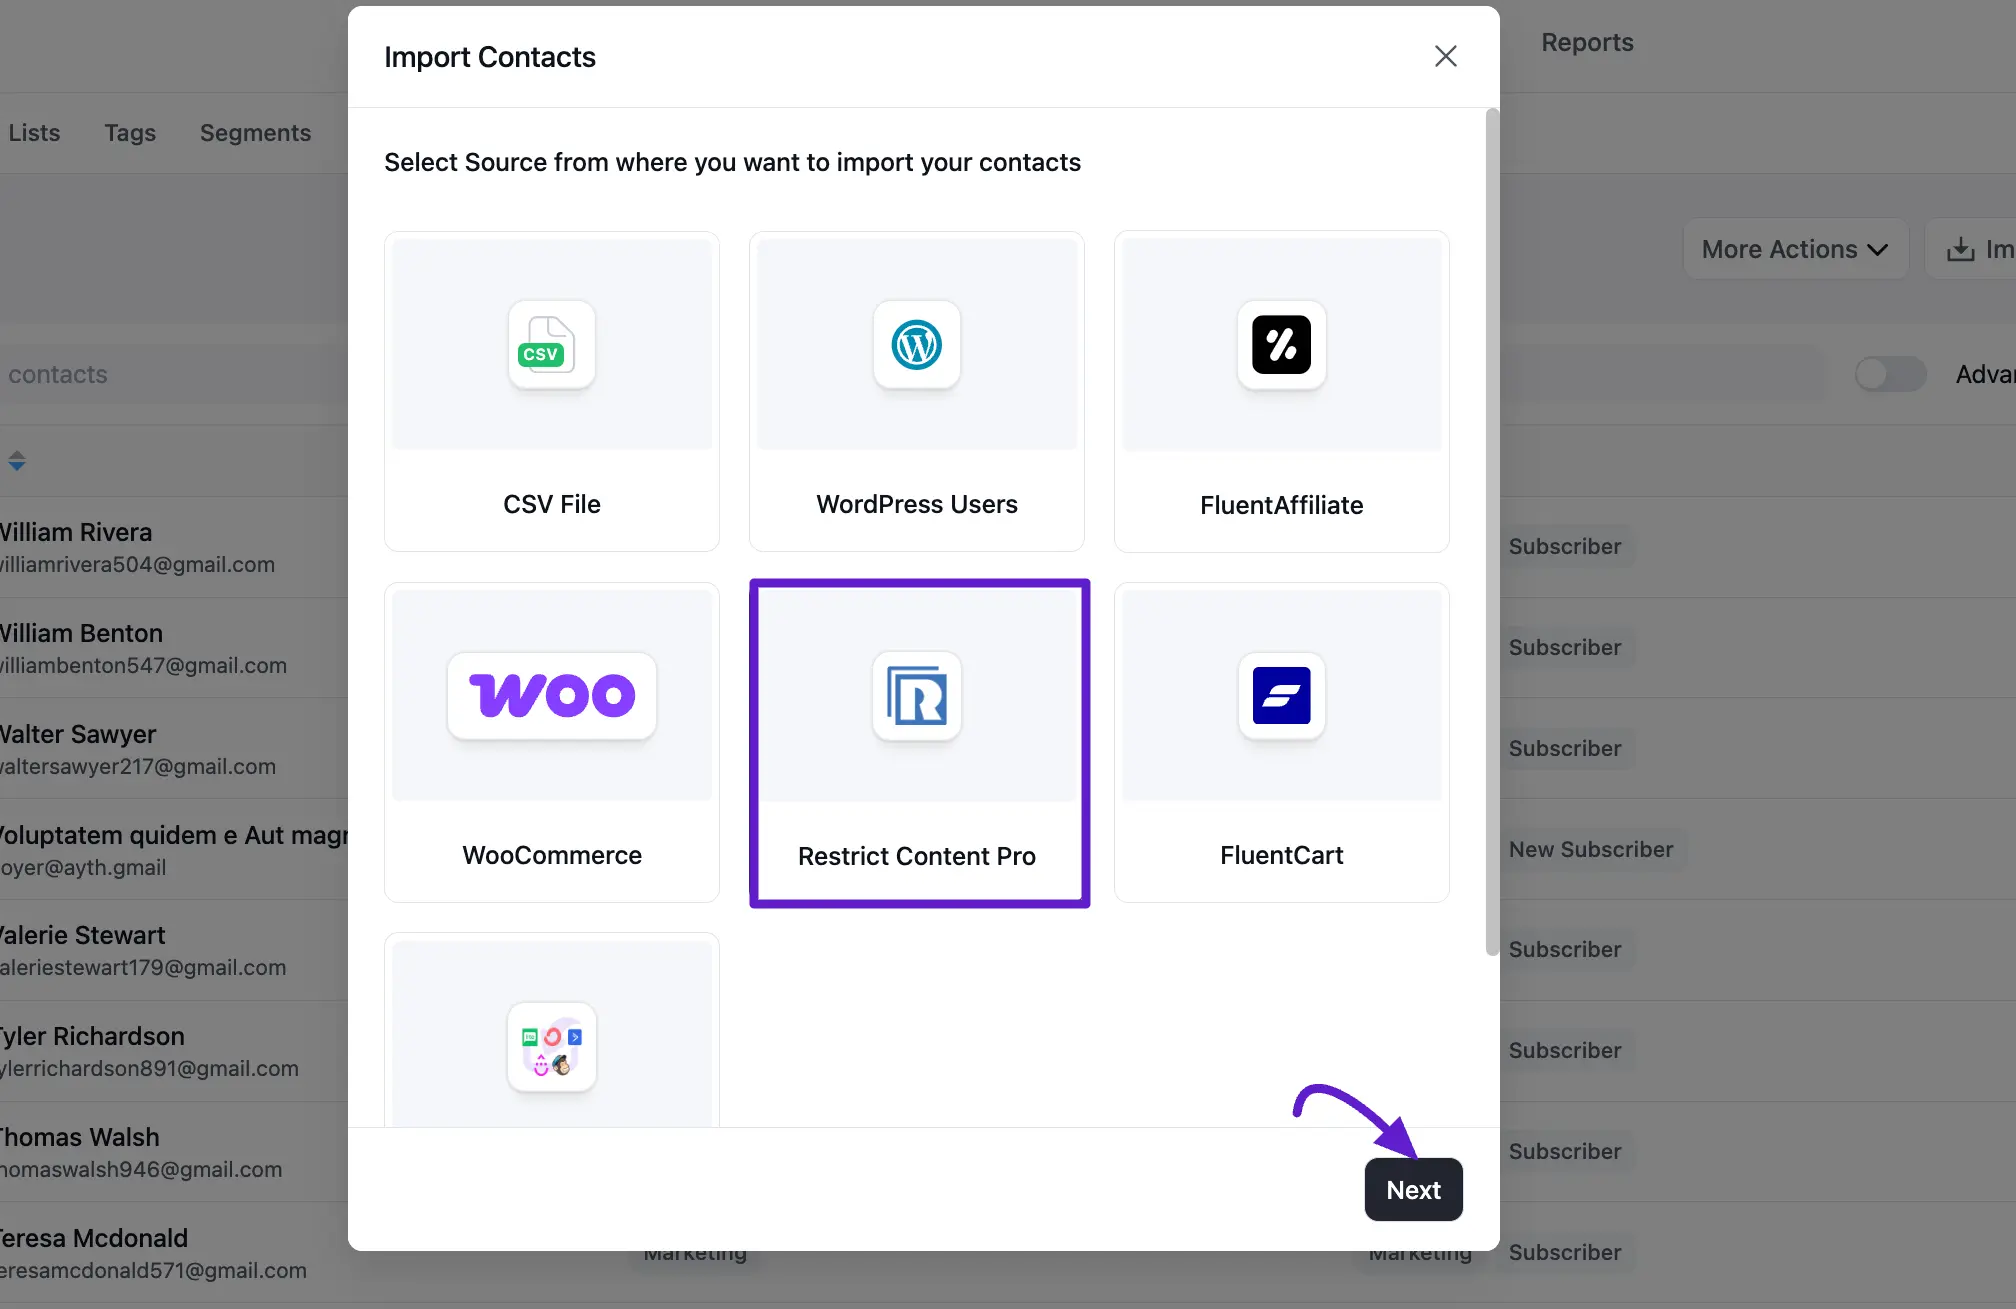Click the Next button
2016x1309 pixels.
coord(1414,1190)
